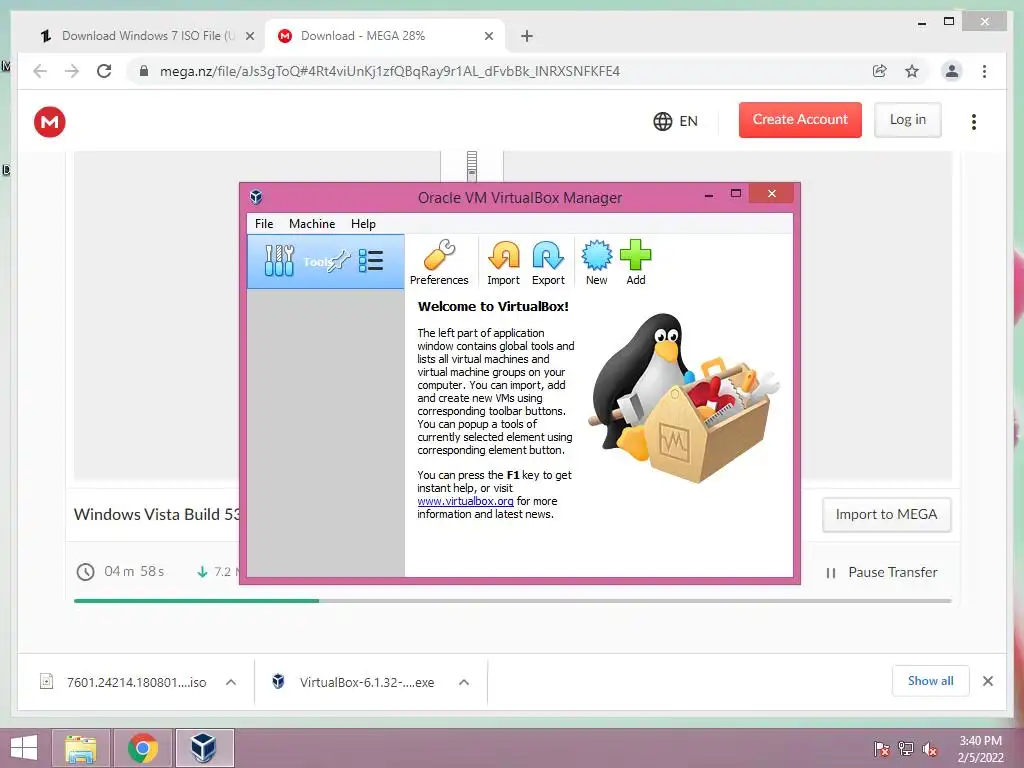Viewport: 1024px width, 768px height.
Task: Open MEGA page three-dot menu
Action: (974, 121)
